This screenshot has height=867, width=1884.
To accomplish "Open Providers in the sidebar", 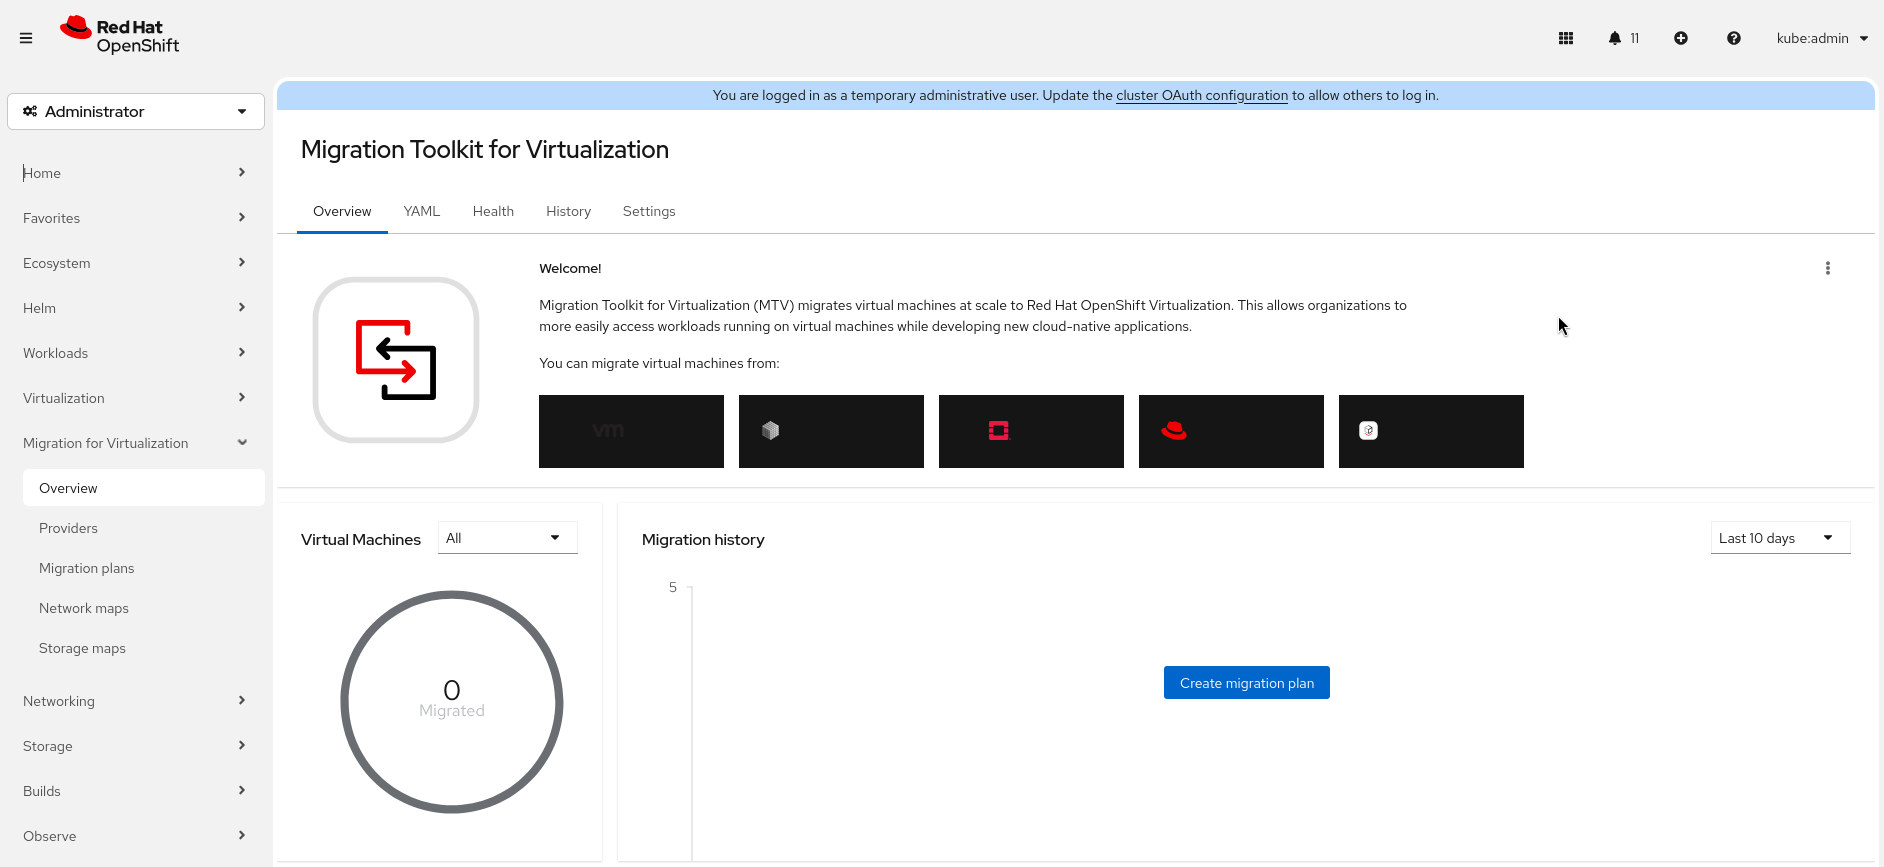I will coord(144,528).
